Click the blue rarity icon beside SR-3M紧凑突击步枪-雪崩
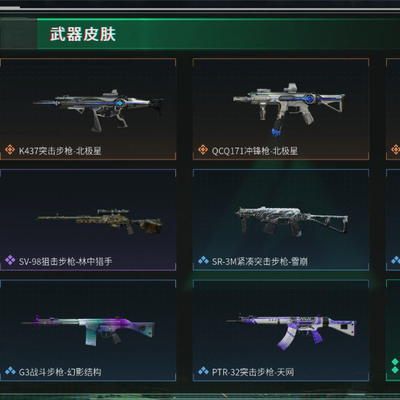This screenshot has width=400, height=400. (x=203, y=260)
